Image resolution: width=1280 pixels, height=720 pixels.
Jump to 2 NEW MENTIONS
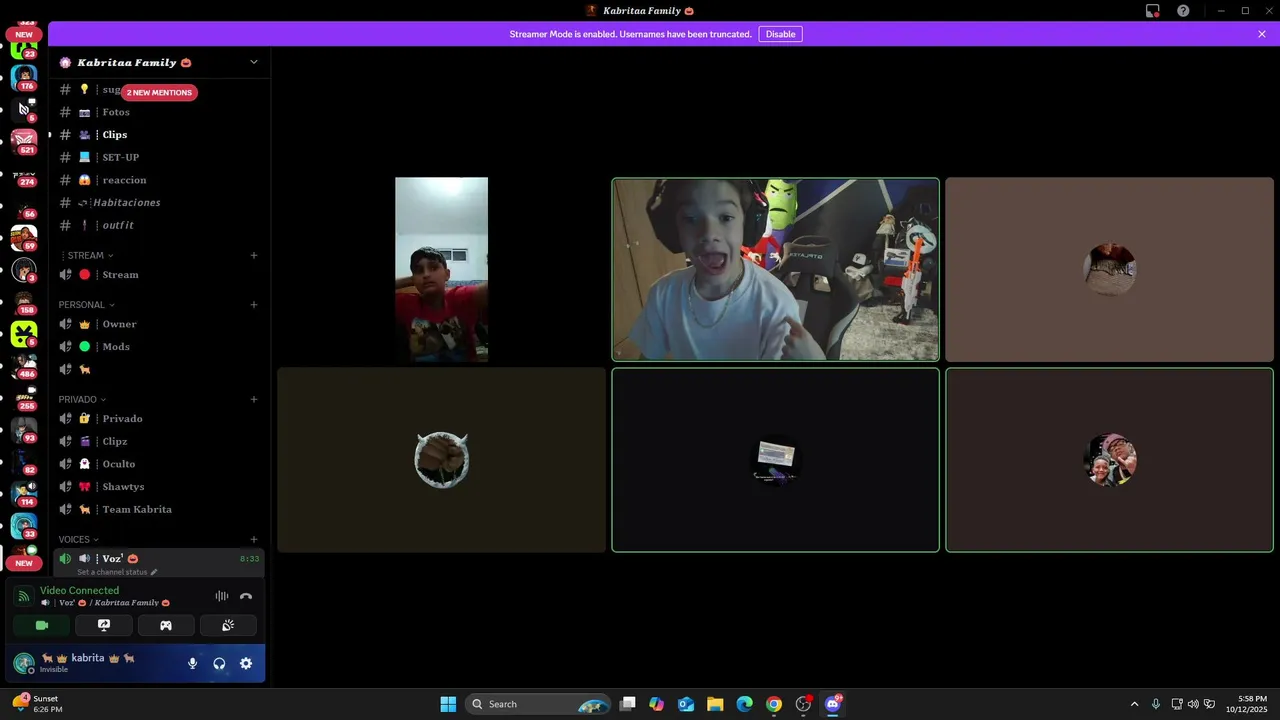pos(159,92)
